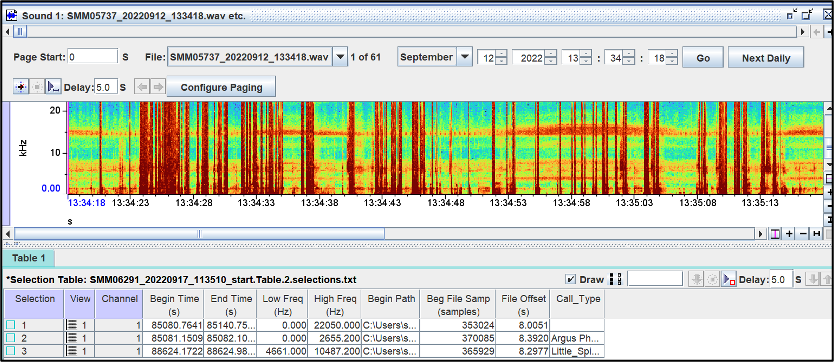Click the High Freq cell '10487.200'
This screenshot has width=834, height=362.
[335, 351]
